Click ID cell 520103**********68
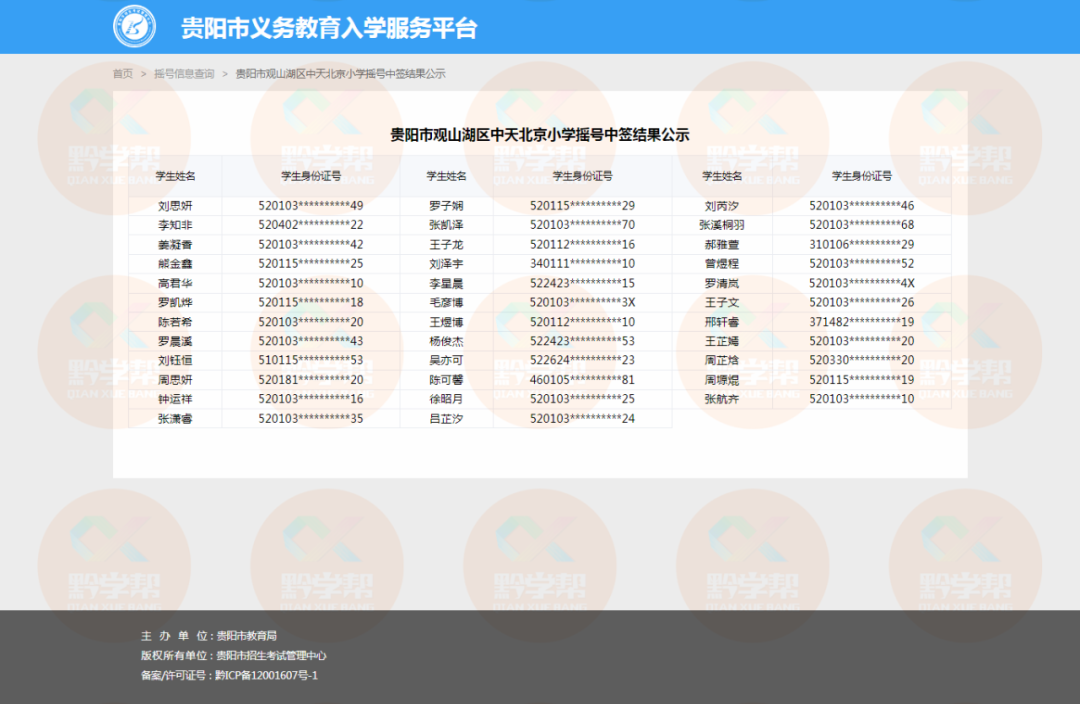The height and width of the screenshot is (704, 1080). pyautogui.click(x=862, y=225)
